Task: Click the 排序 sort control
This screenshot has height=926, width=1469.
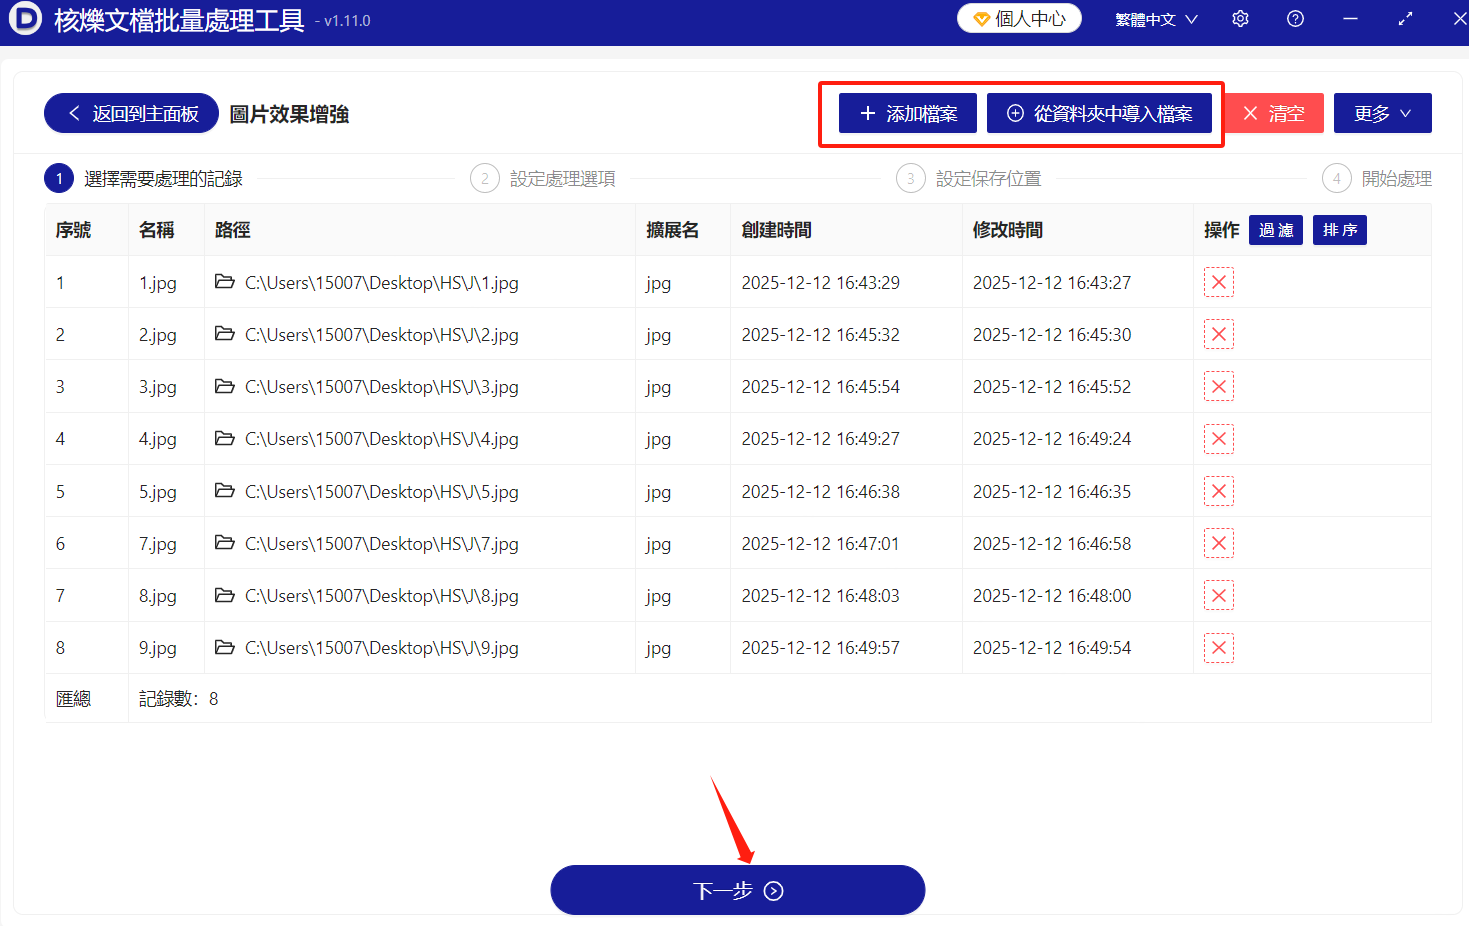Action: coord(1339,230)
